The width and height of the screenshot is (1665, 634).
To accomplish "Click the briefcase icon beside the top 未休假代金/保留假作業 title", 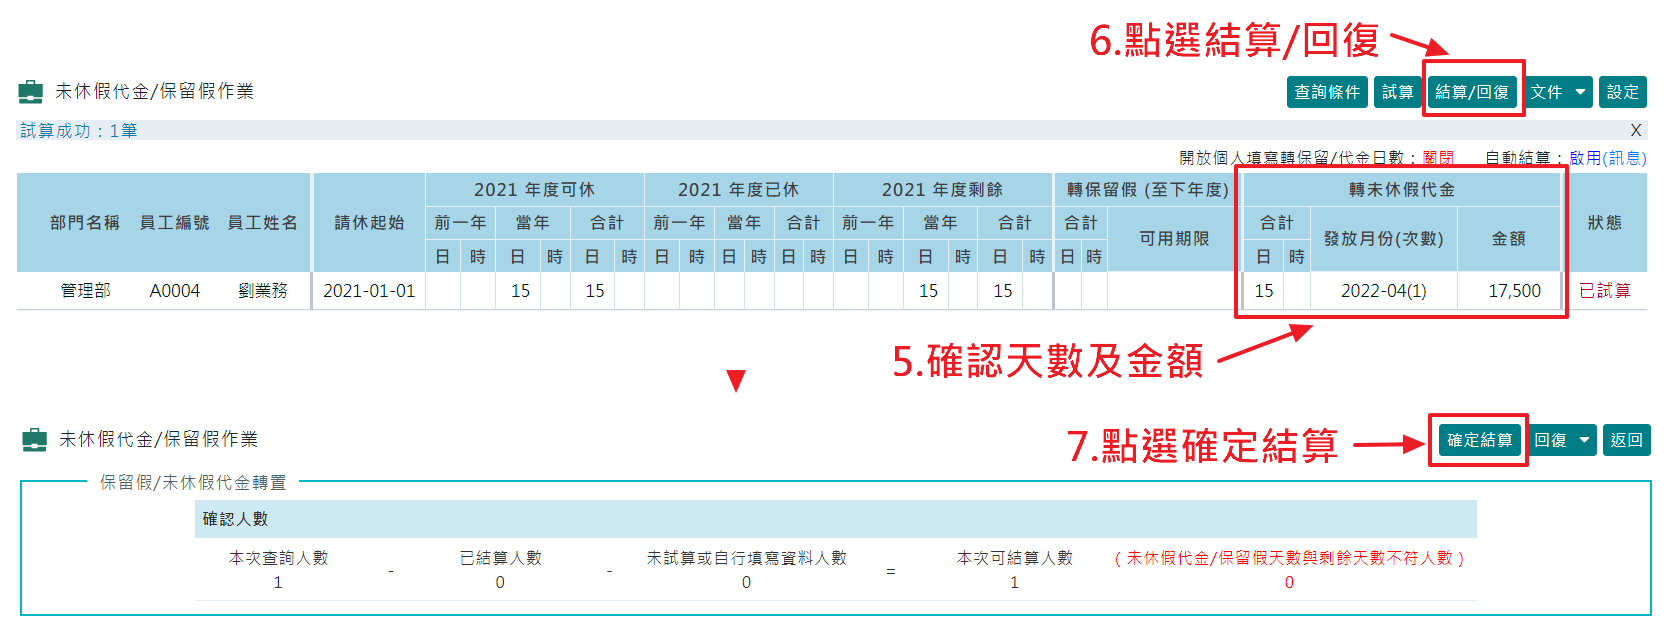I will coord(31,92).
